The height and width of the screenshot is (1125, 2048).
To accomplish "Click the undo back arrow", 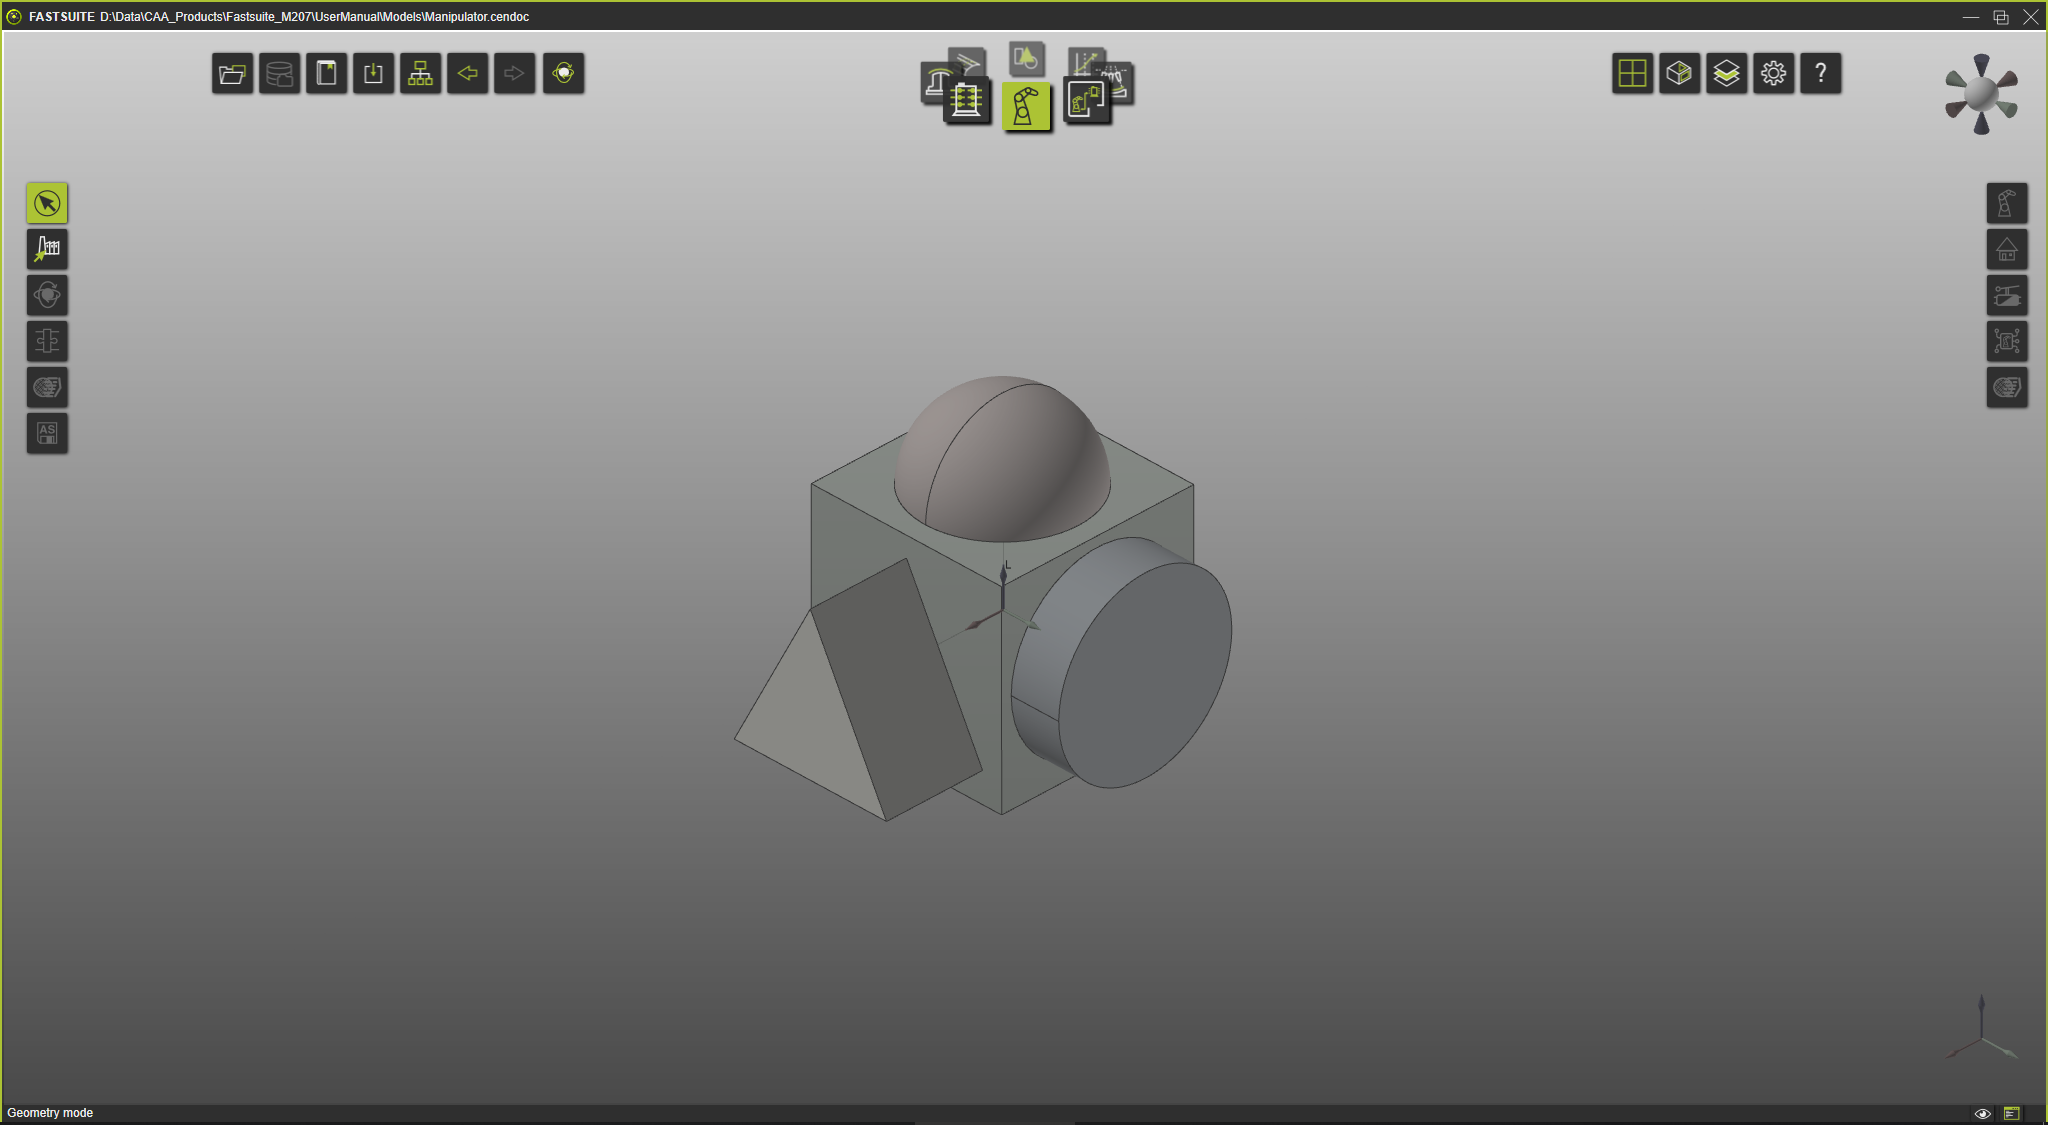I will pos(468,73).
